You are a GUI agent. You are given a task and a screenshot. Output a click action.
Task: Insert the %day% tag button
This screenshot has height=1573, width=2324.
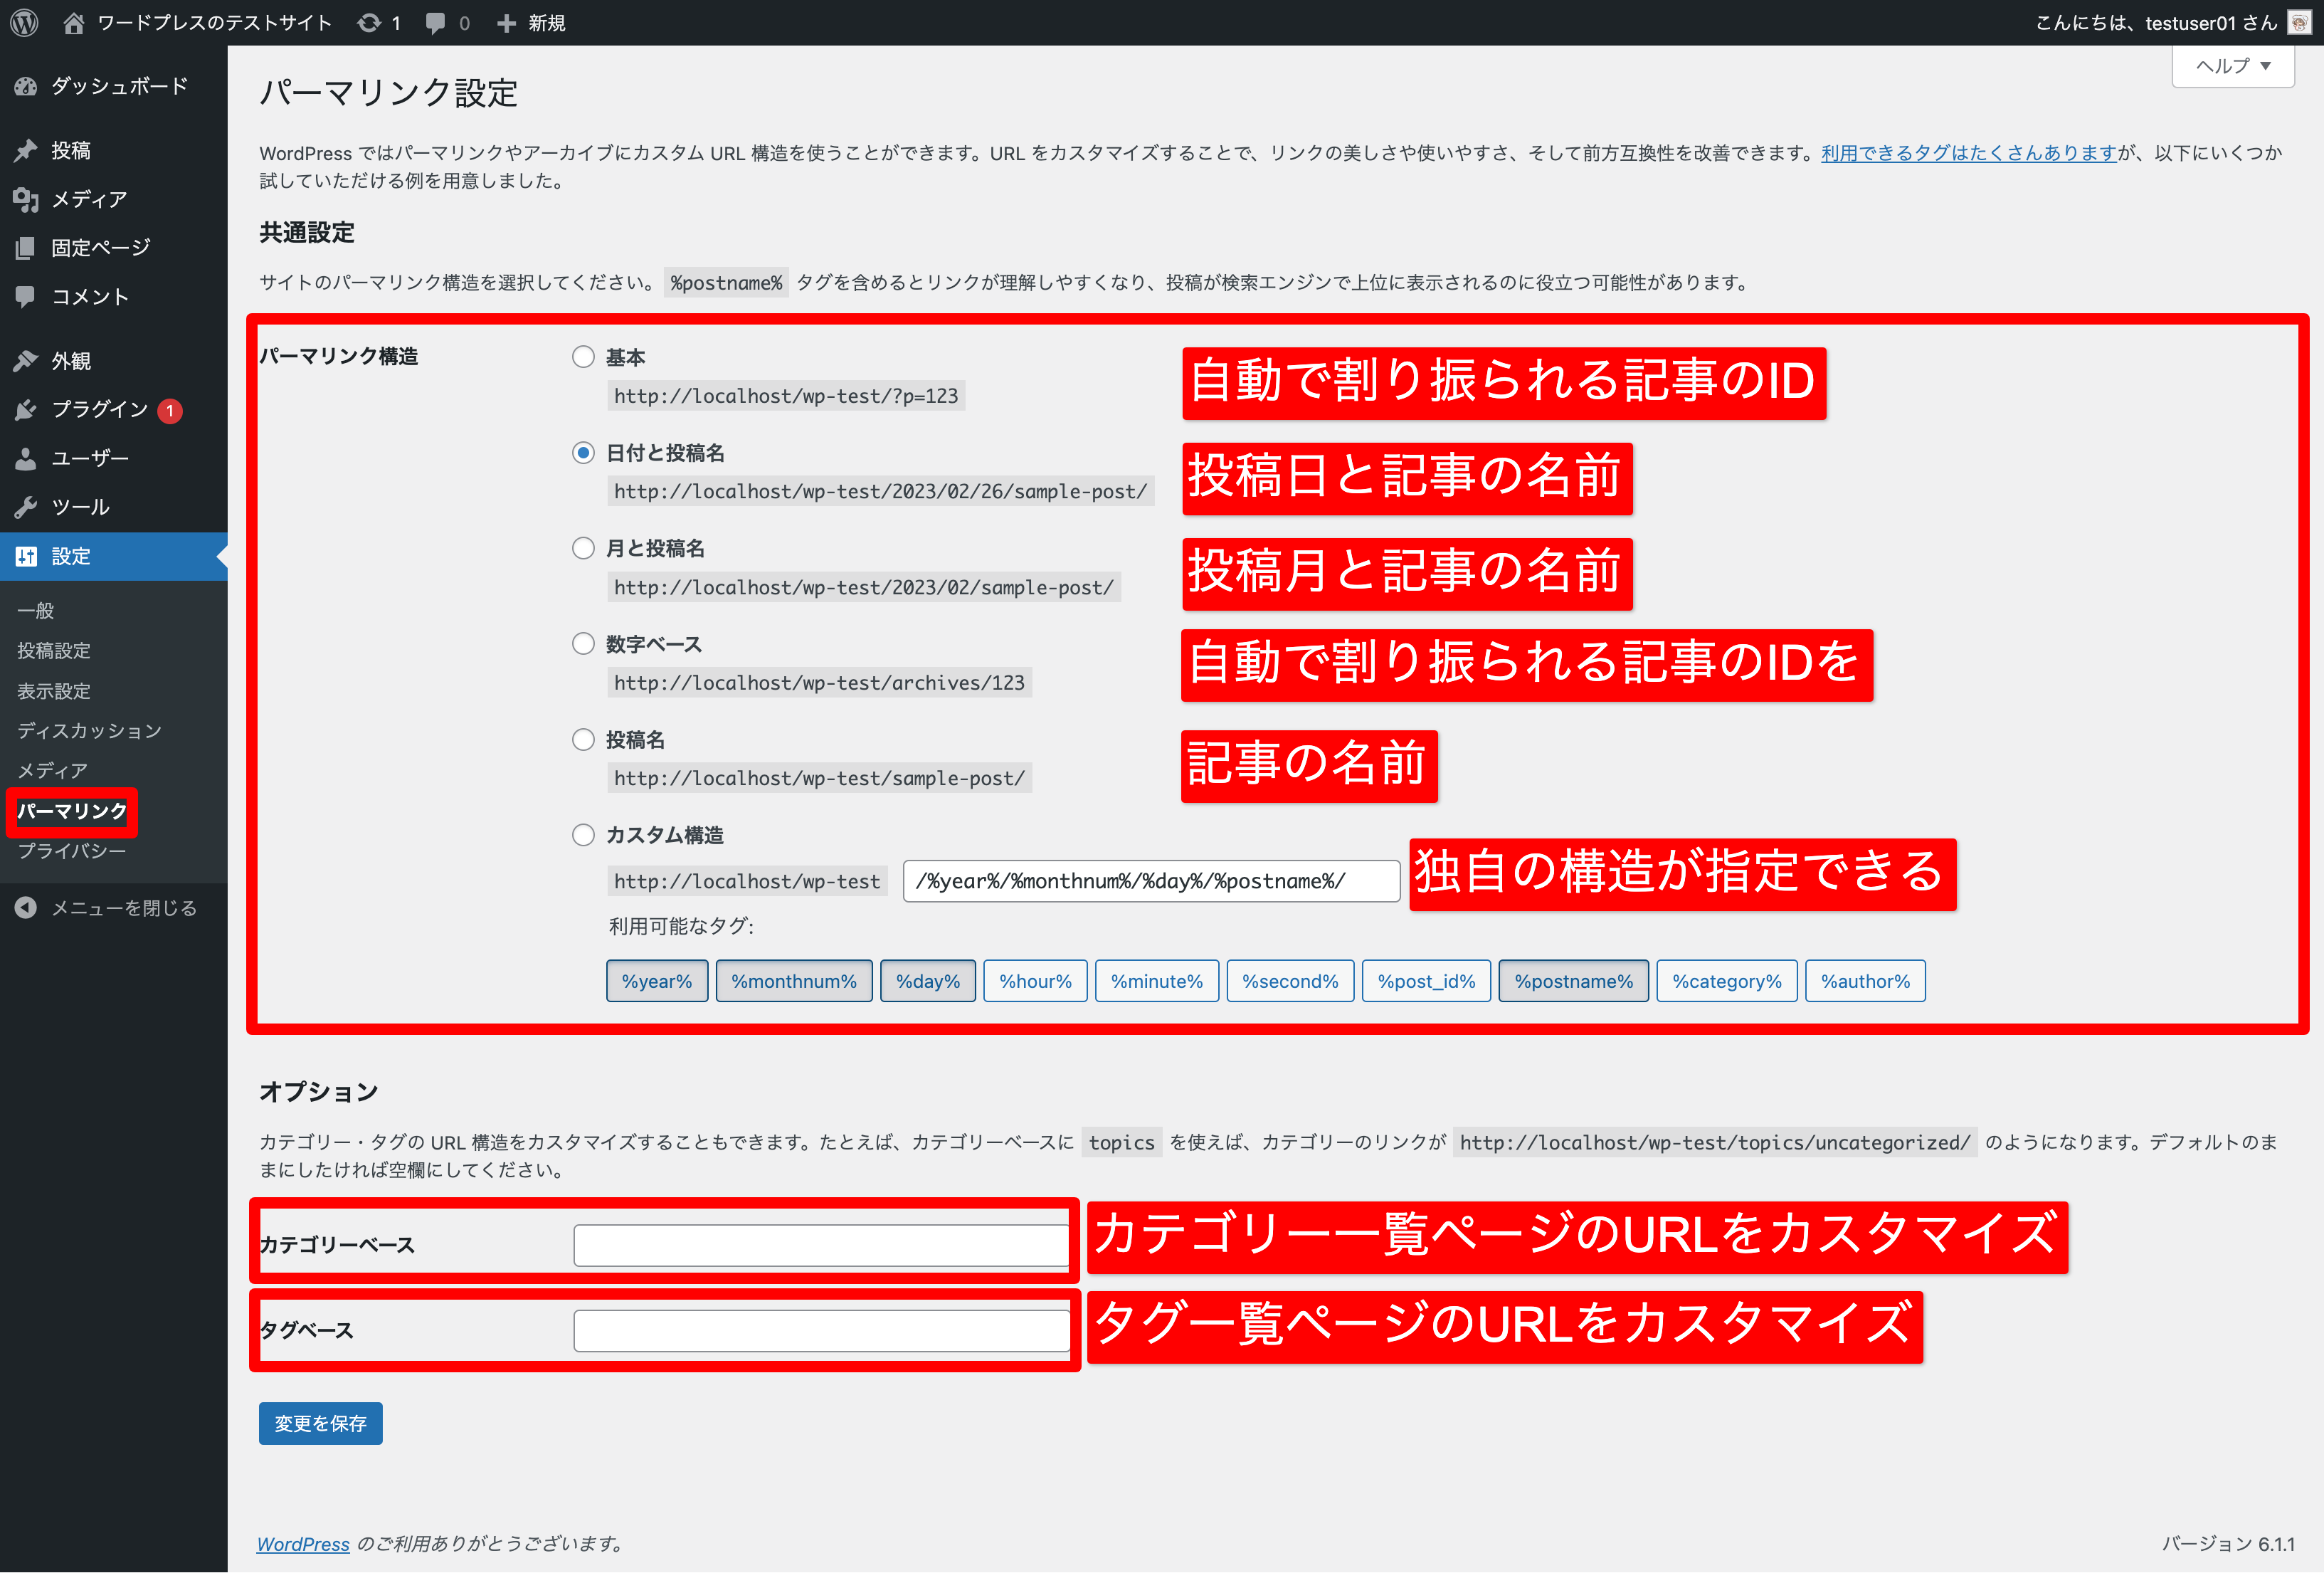928,981
